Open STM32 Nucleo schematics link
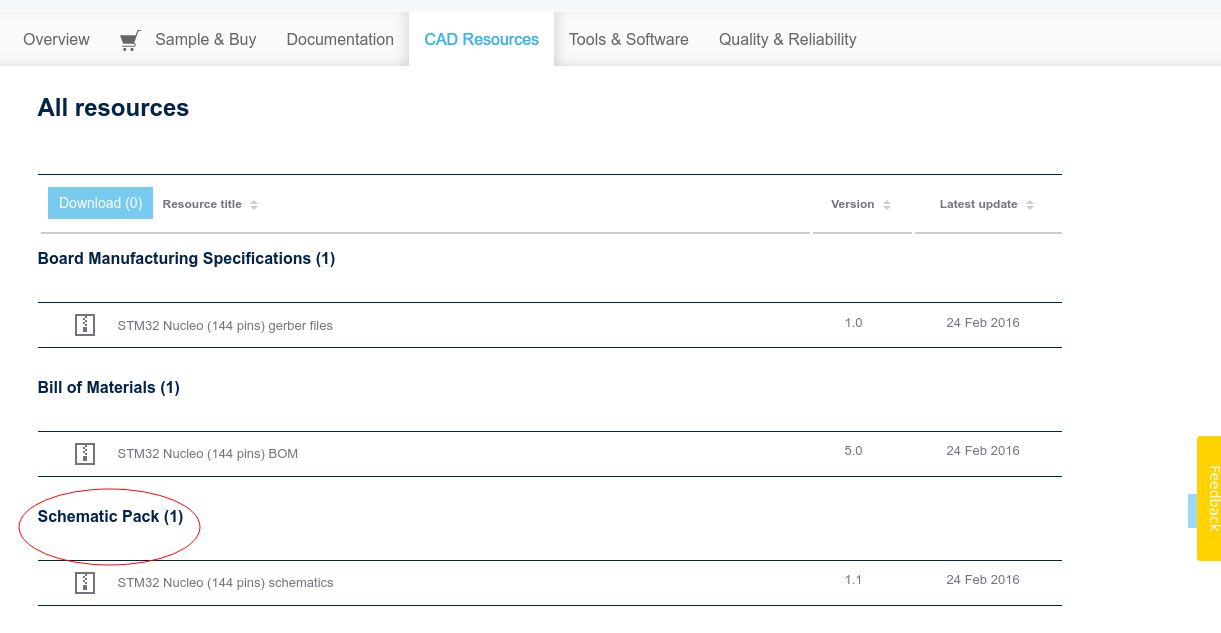1221x633 pixels. 225,583
